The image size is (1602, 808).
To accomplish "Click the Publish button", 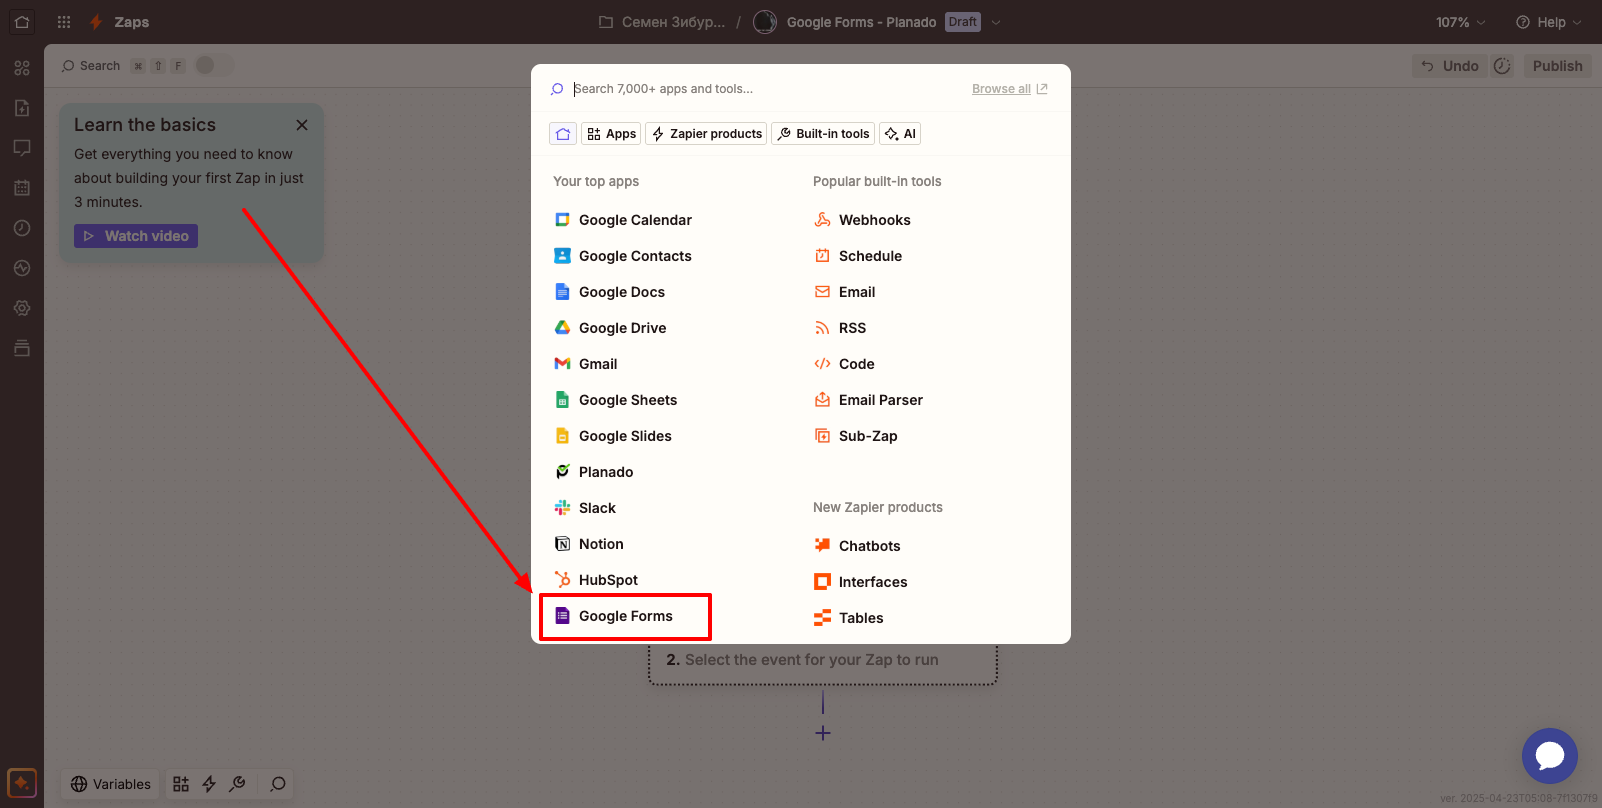I will [x=1557, y=66].
